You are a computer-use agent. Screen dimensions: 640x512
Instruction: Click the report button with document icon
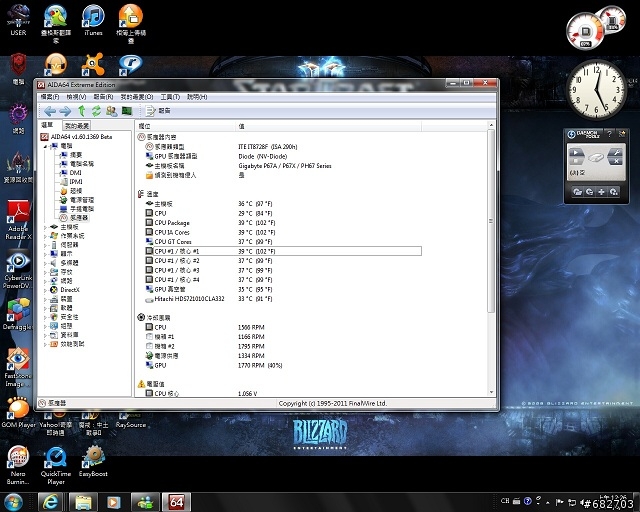158,111
